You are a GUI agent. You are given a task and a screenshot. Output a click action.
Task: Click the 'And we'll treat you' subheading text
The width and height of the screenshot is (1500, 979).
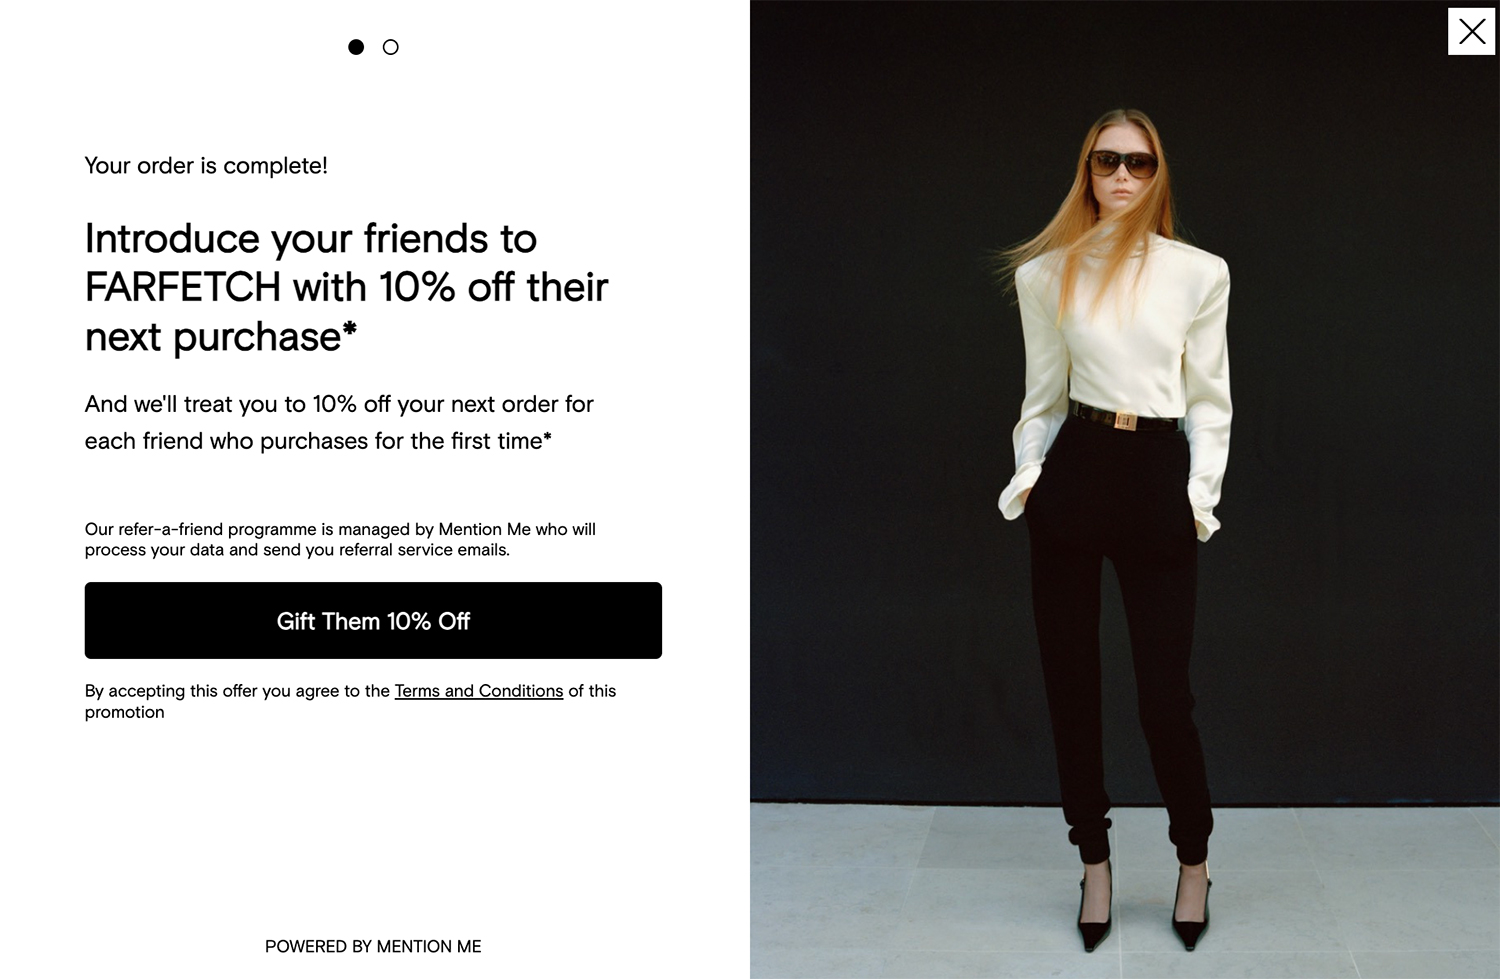[339, 422]
